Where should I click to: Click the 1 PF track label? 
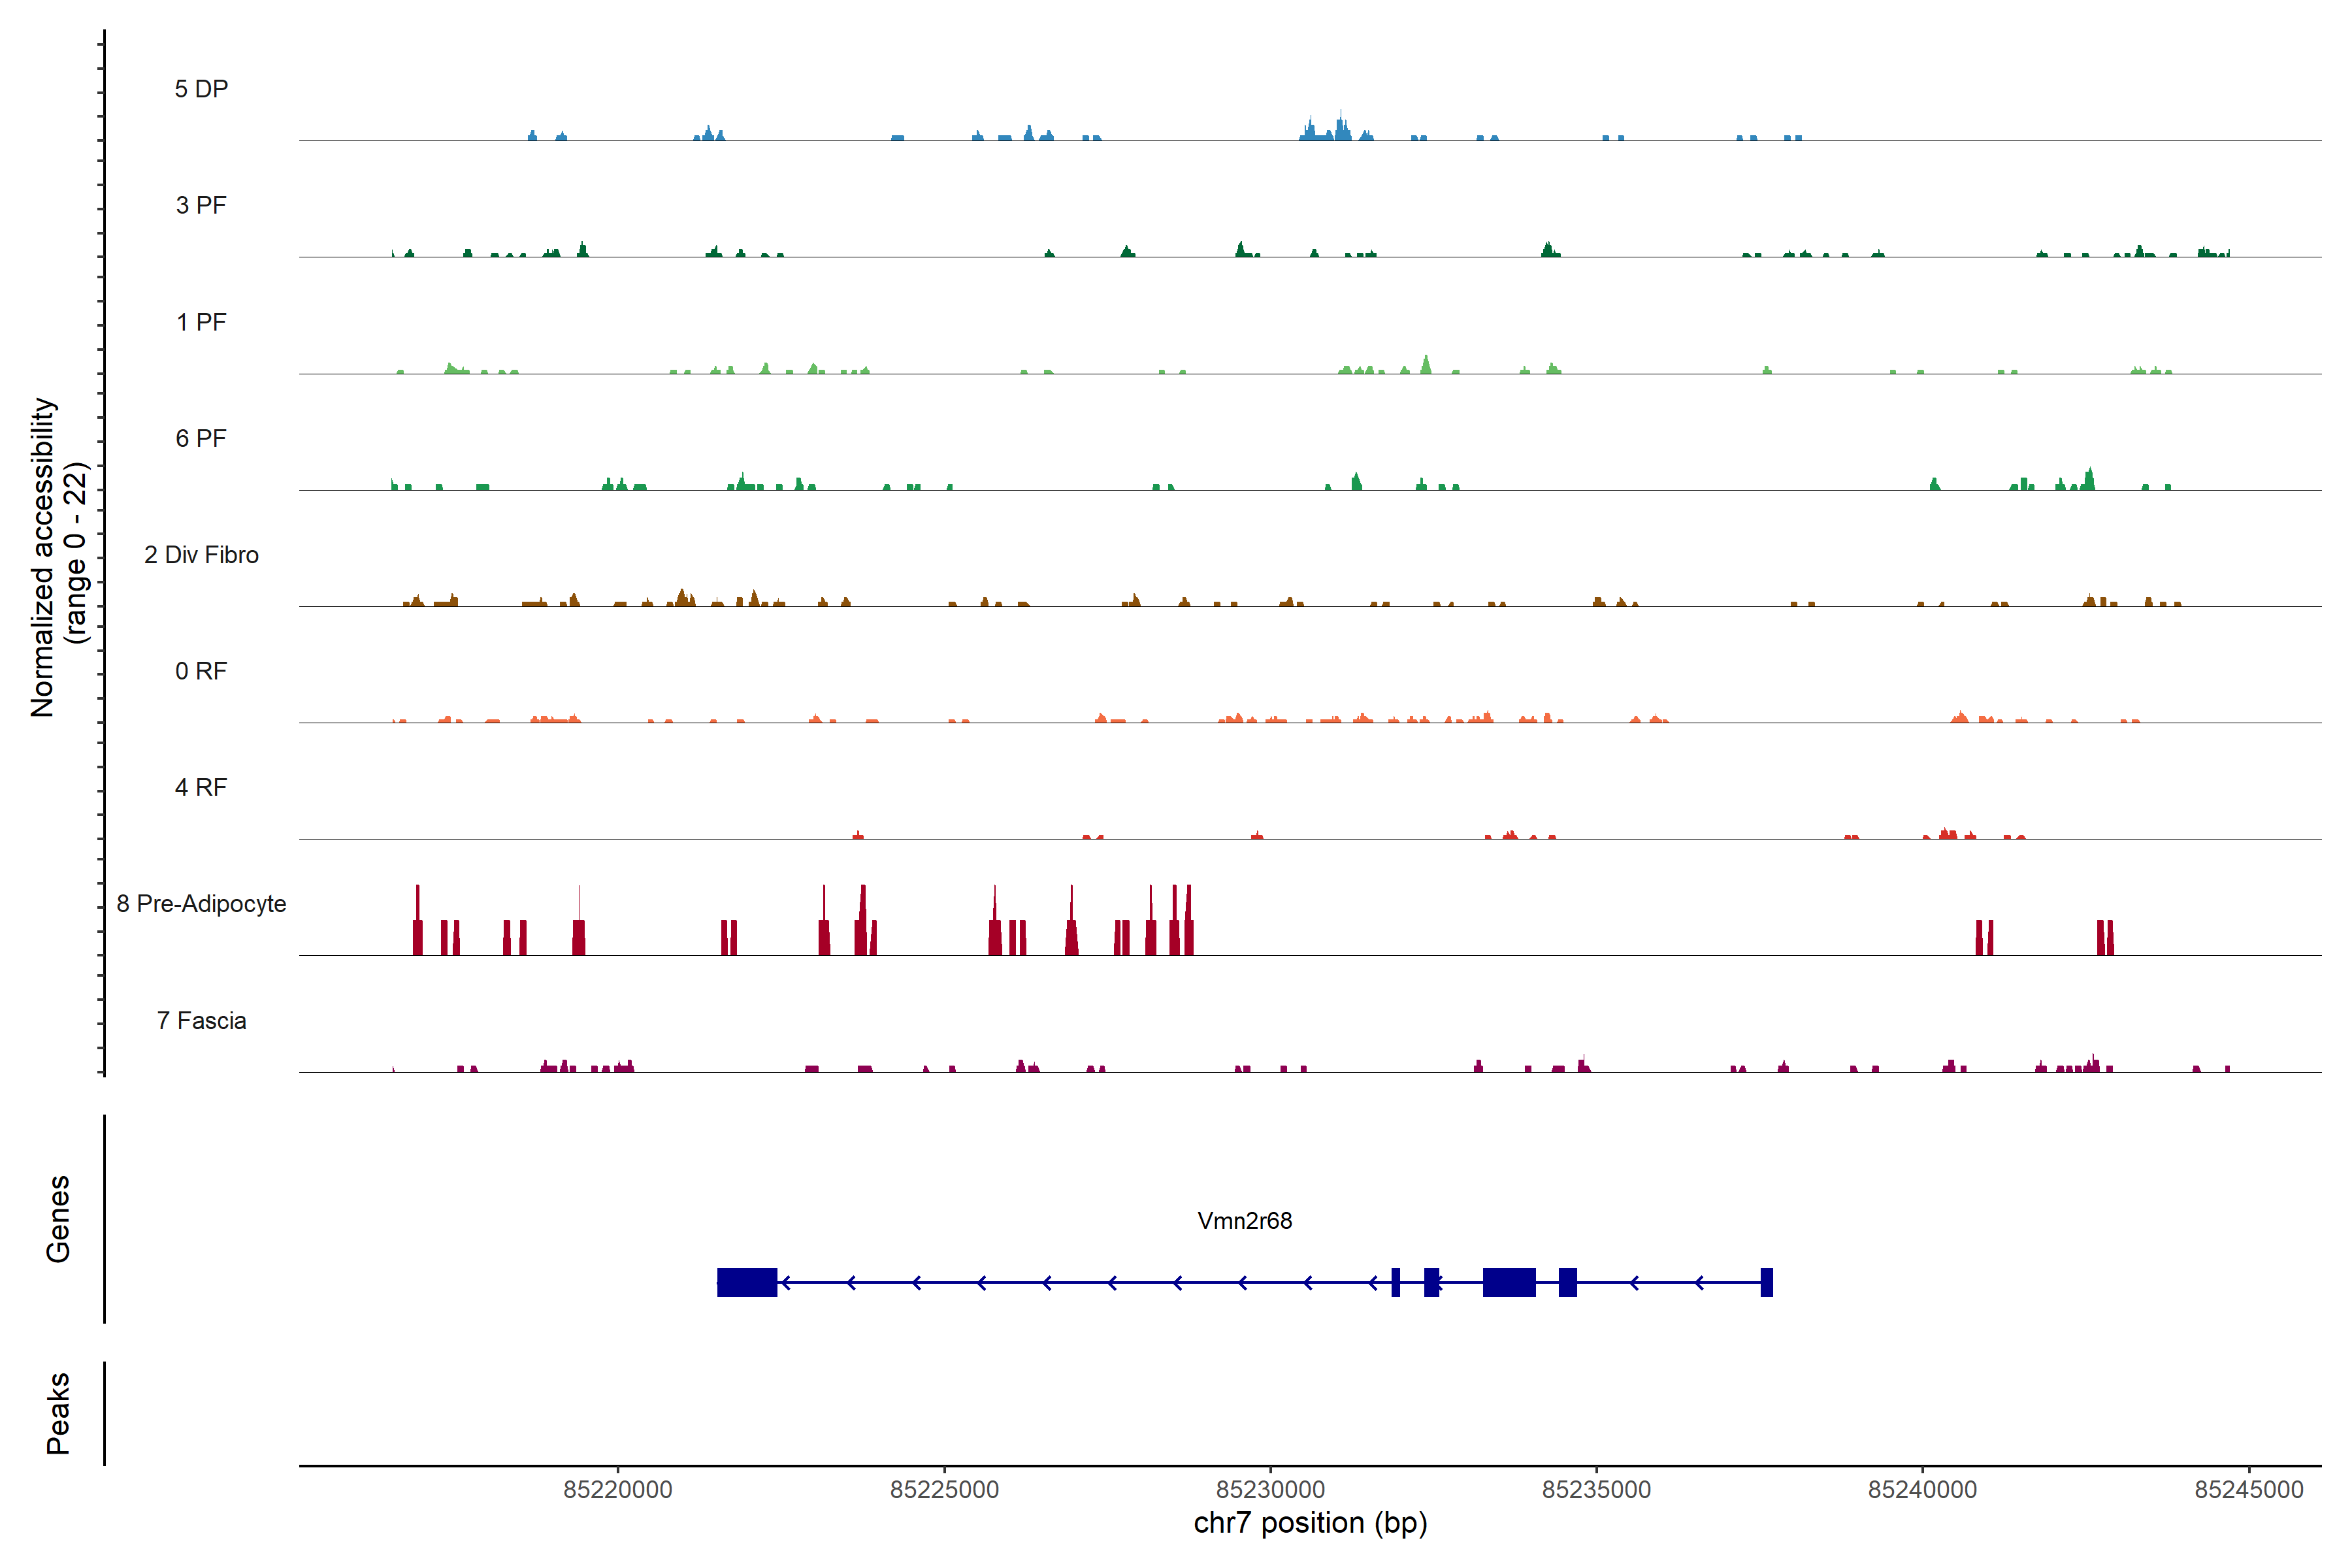point(201,322)
